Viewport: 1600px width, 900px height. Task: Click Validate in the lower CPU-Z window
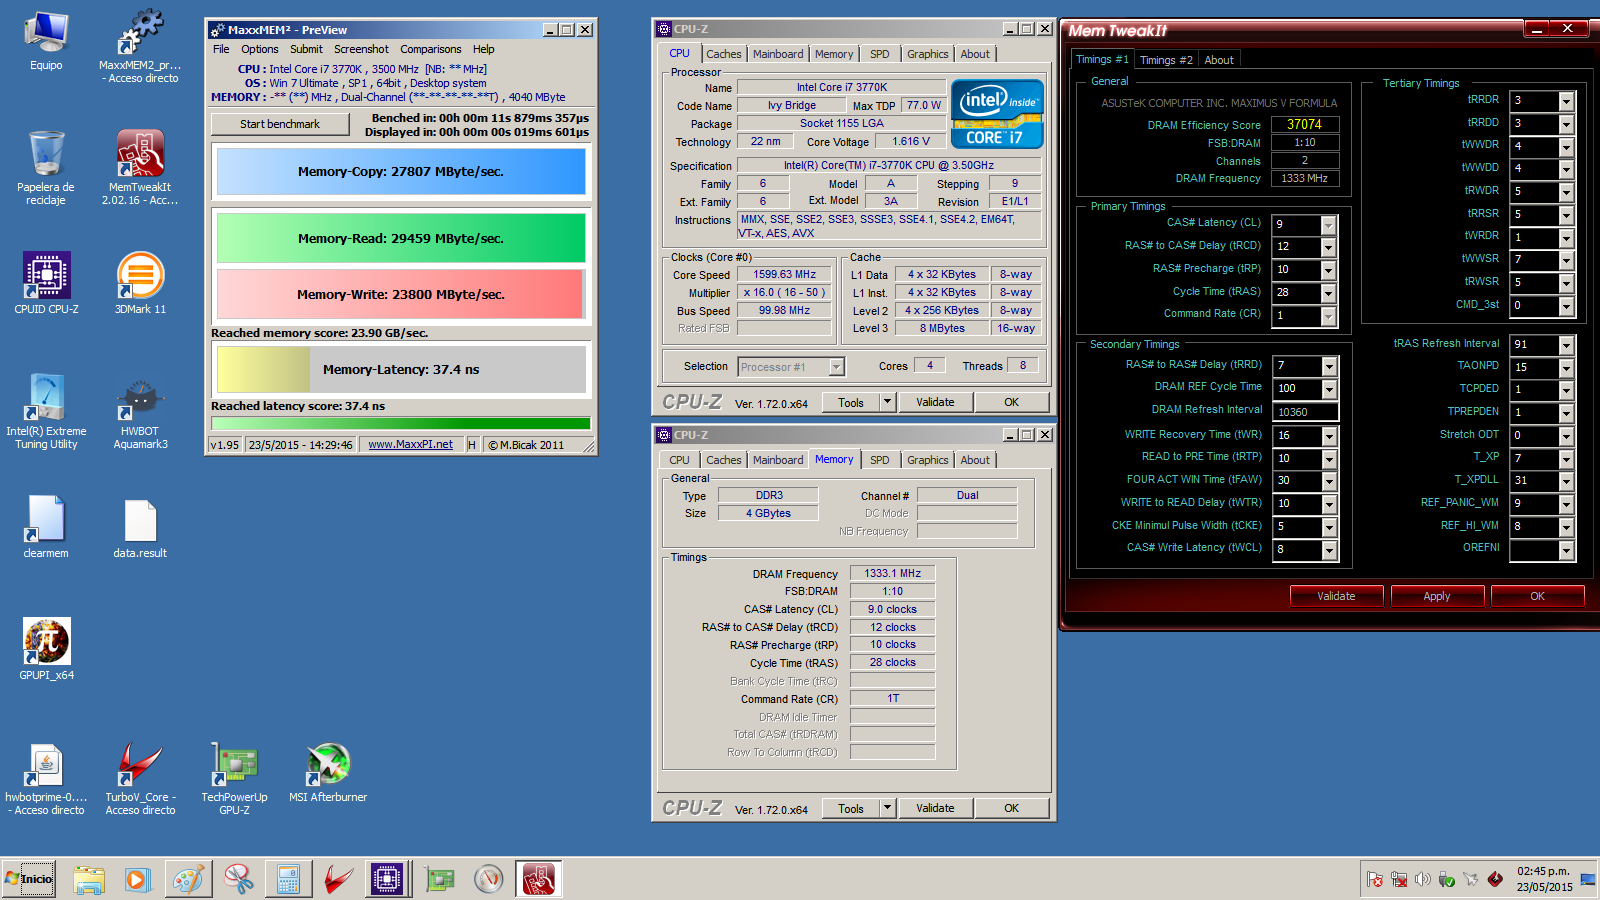coord(935,808)
